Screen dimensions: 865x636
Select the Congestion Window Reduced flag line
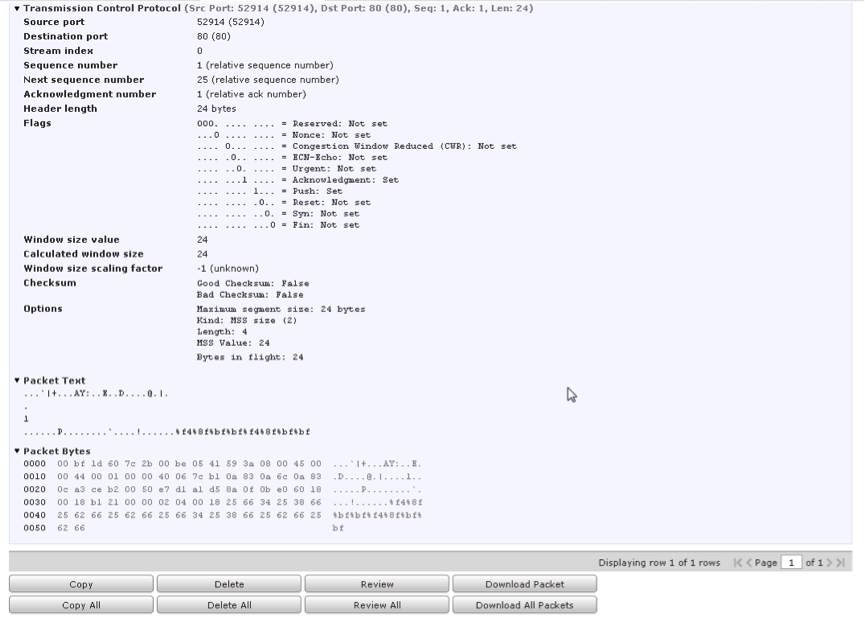coord(356,146)
